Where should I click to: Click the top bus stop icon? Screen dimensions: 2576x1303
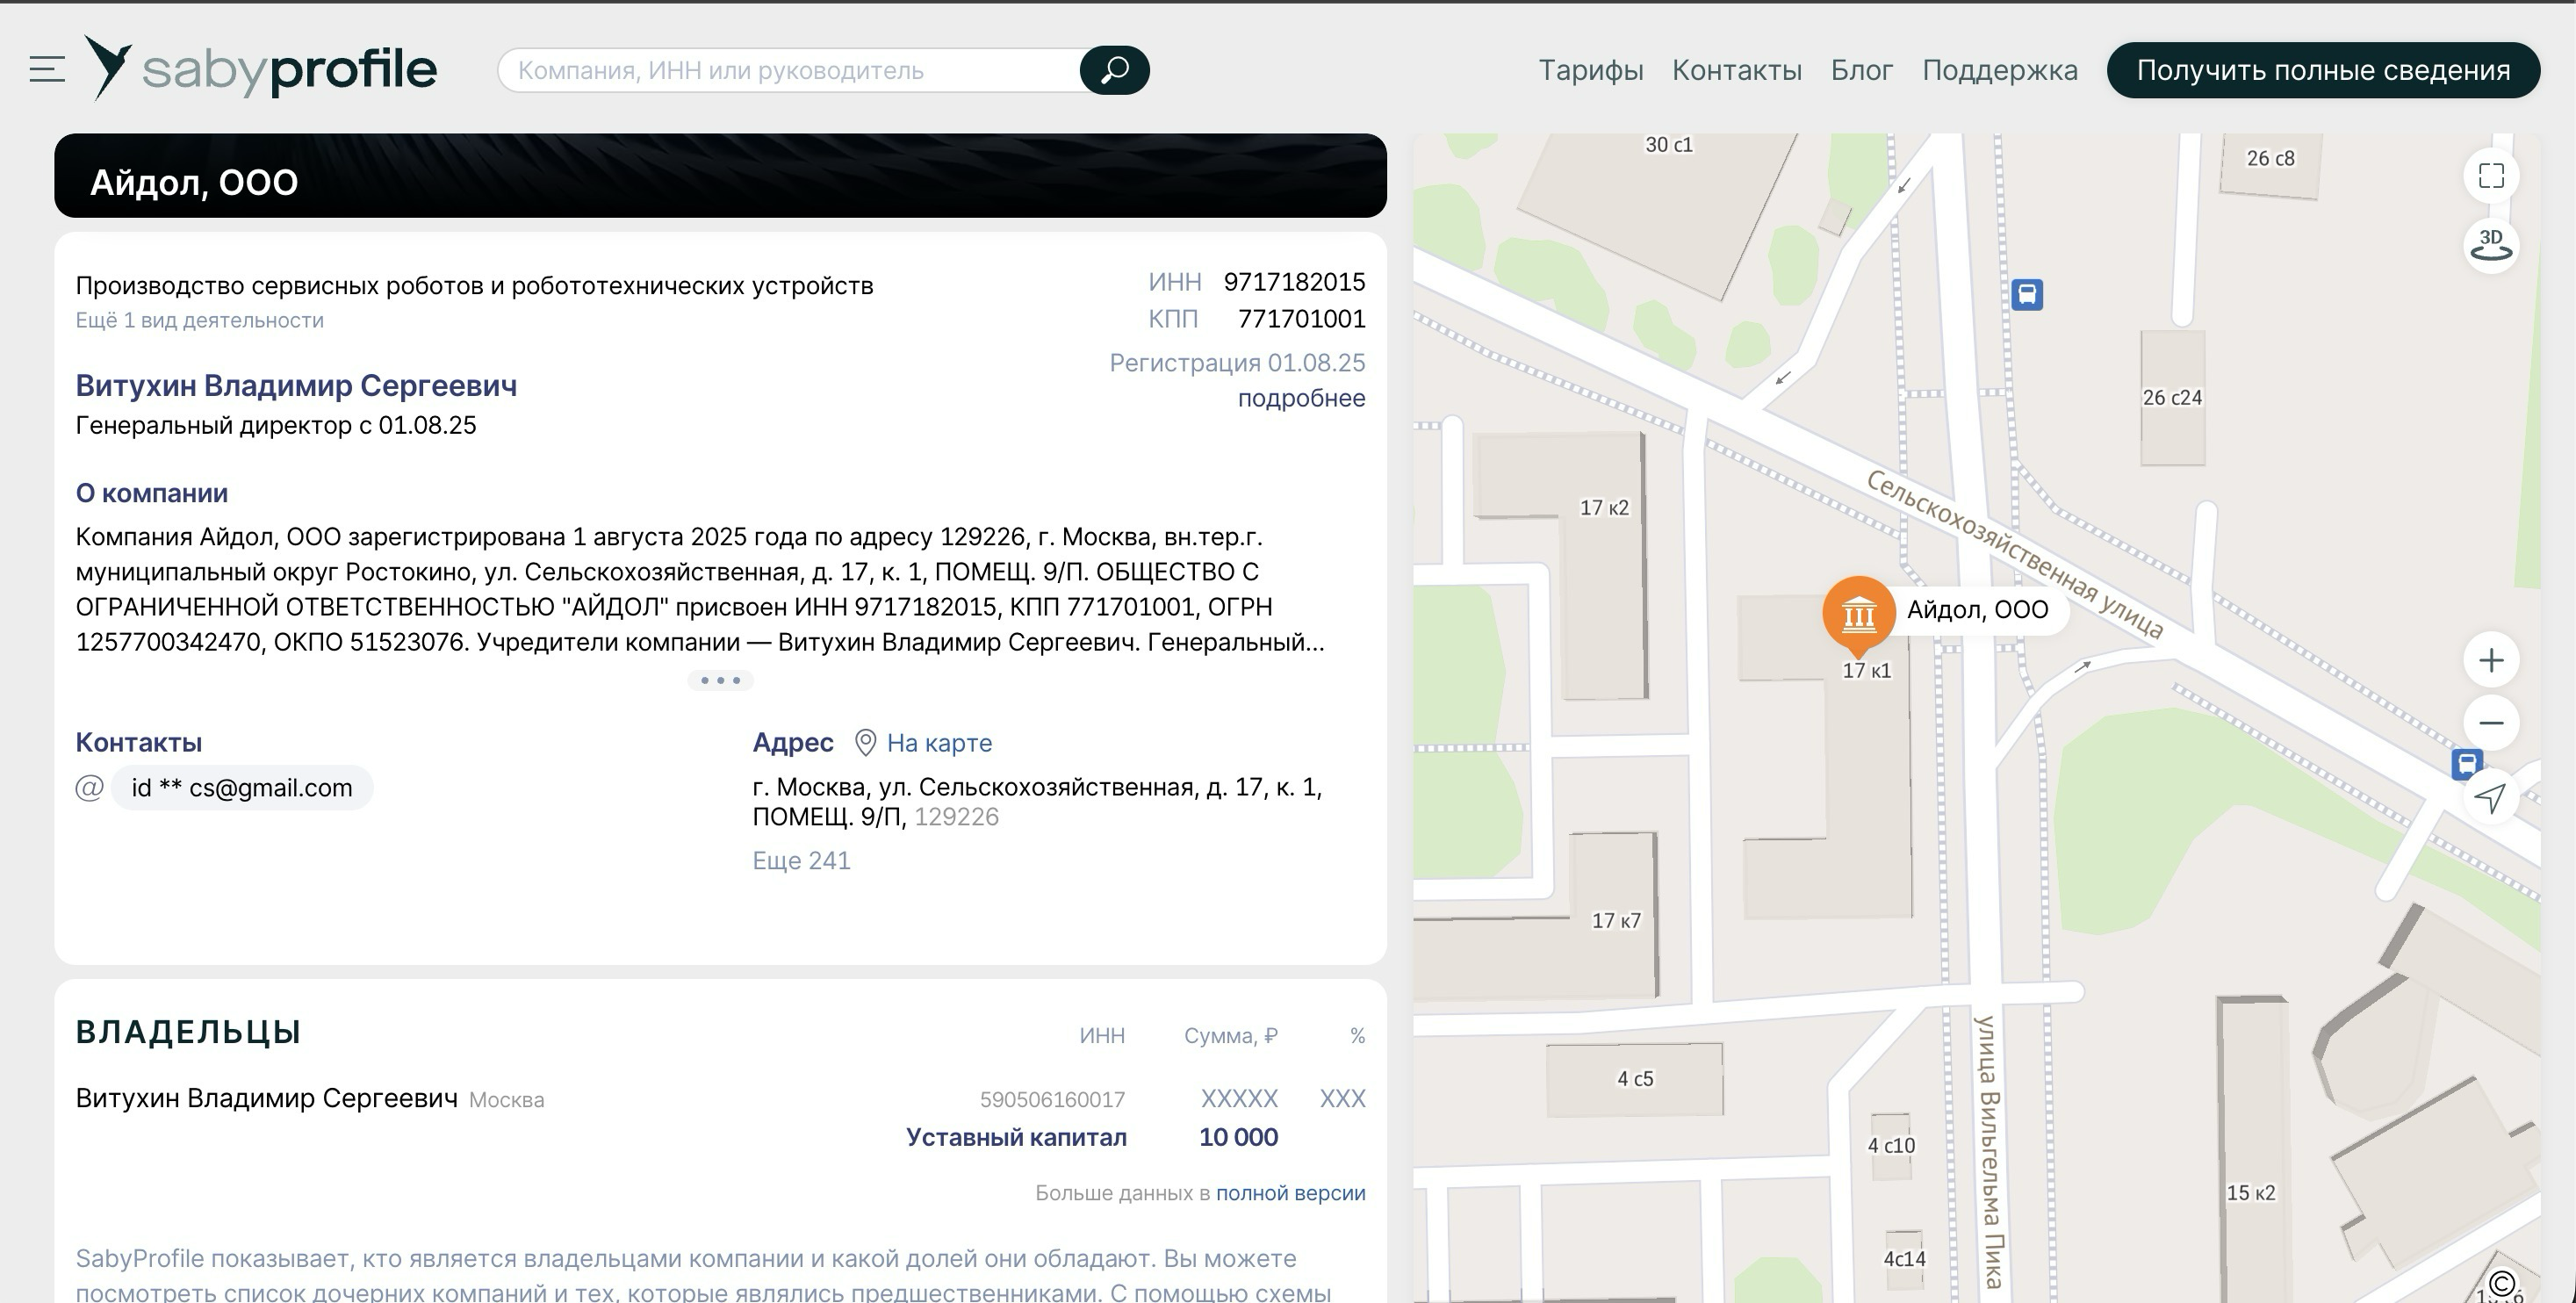coord(2027,295)
